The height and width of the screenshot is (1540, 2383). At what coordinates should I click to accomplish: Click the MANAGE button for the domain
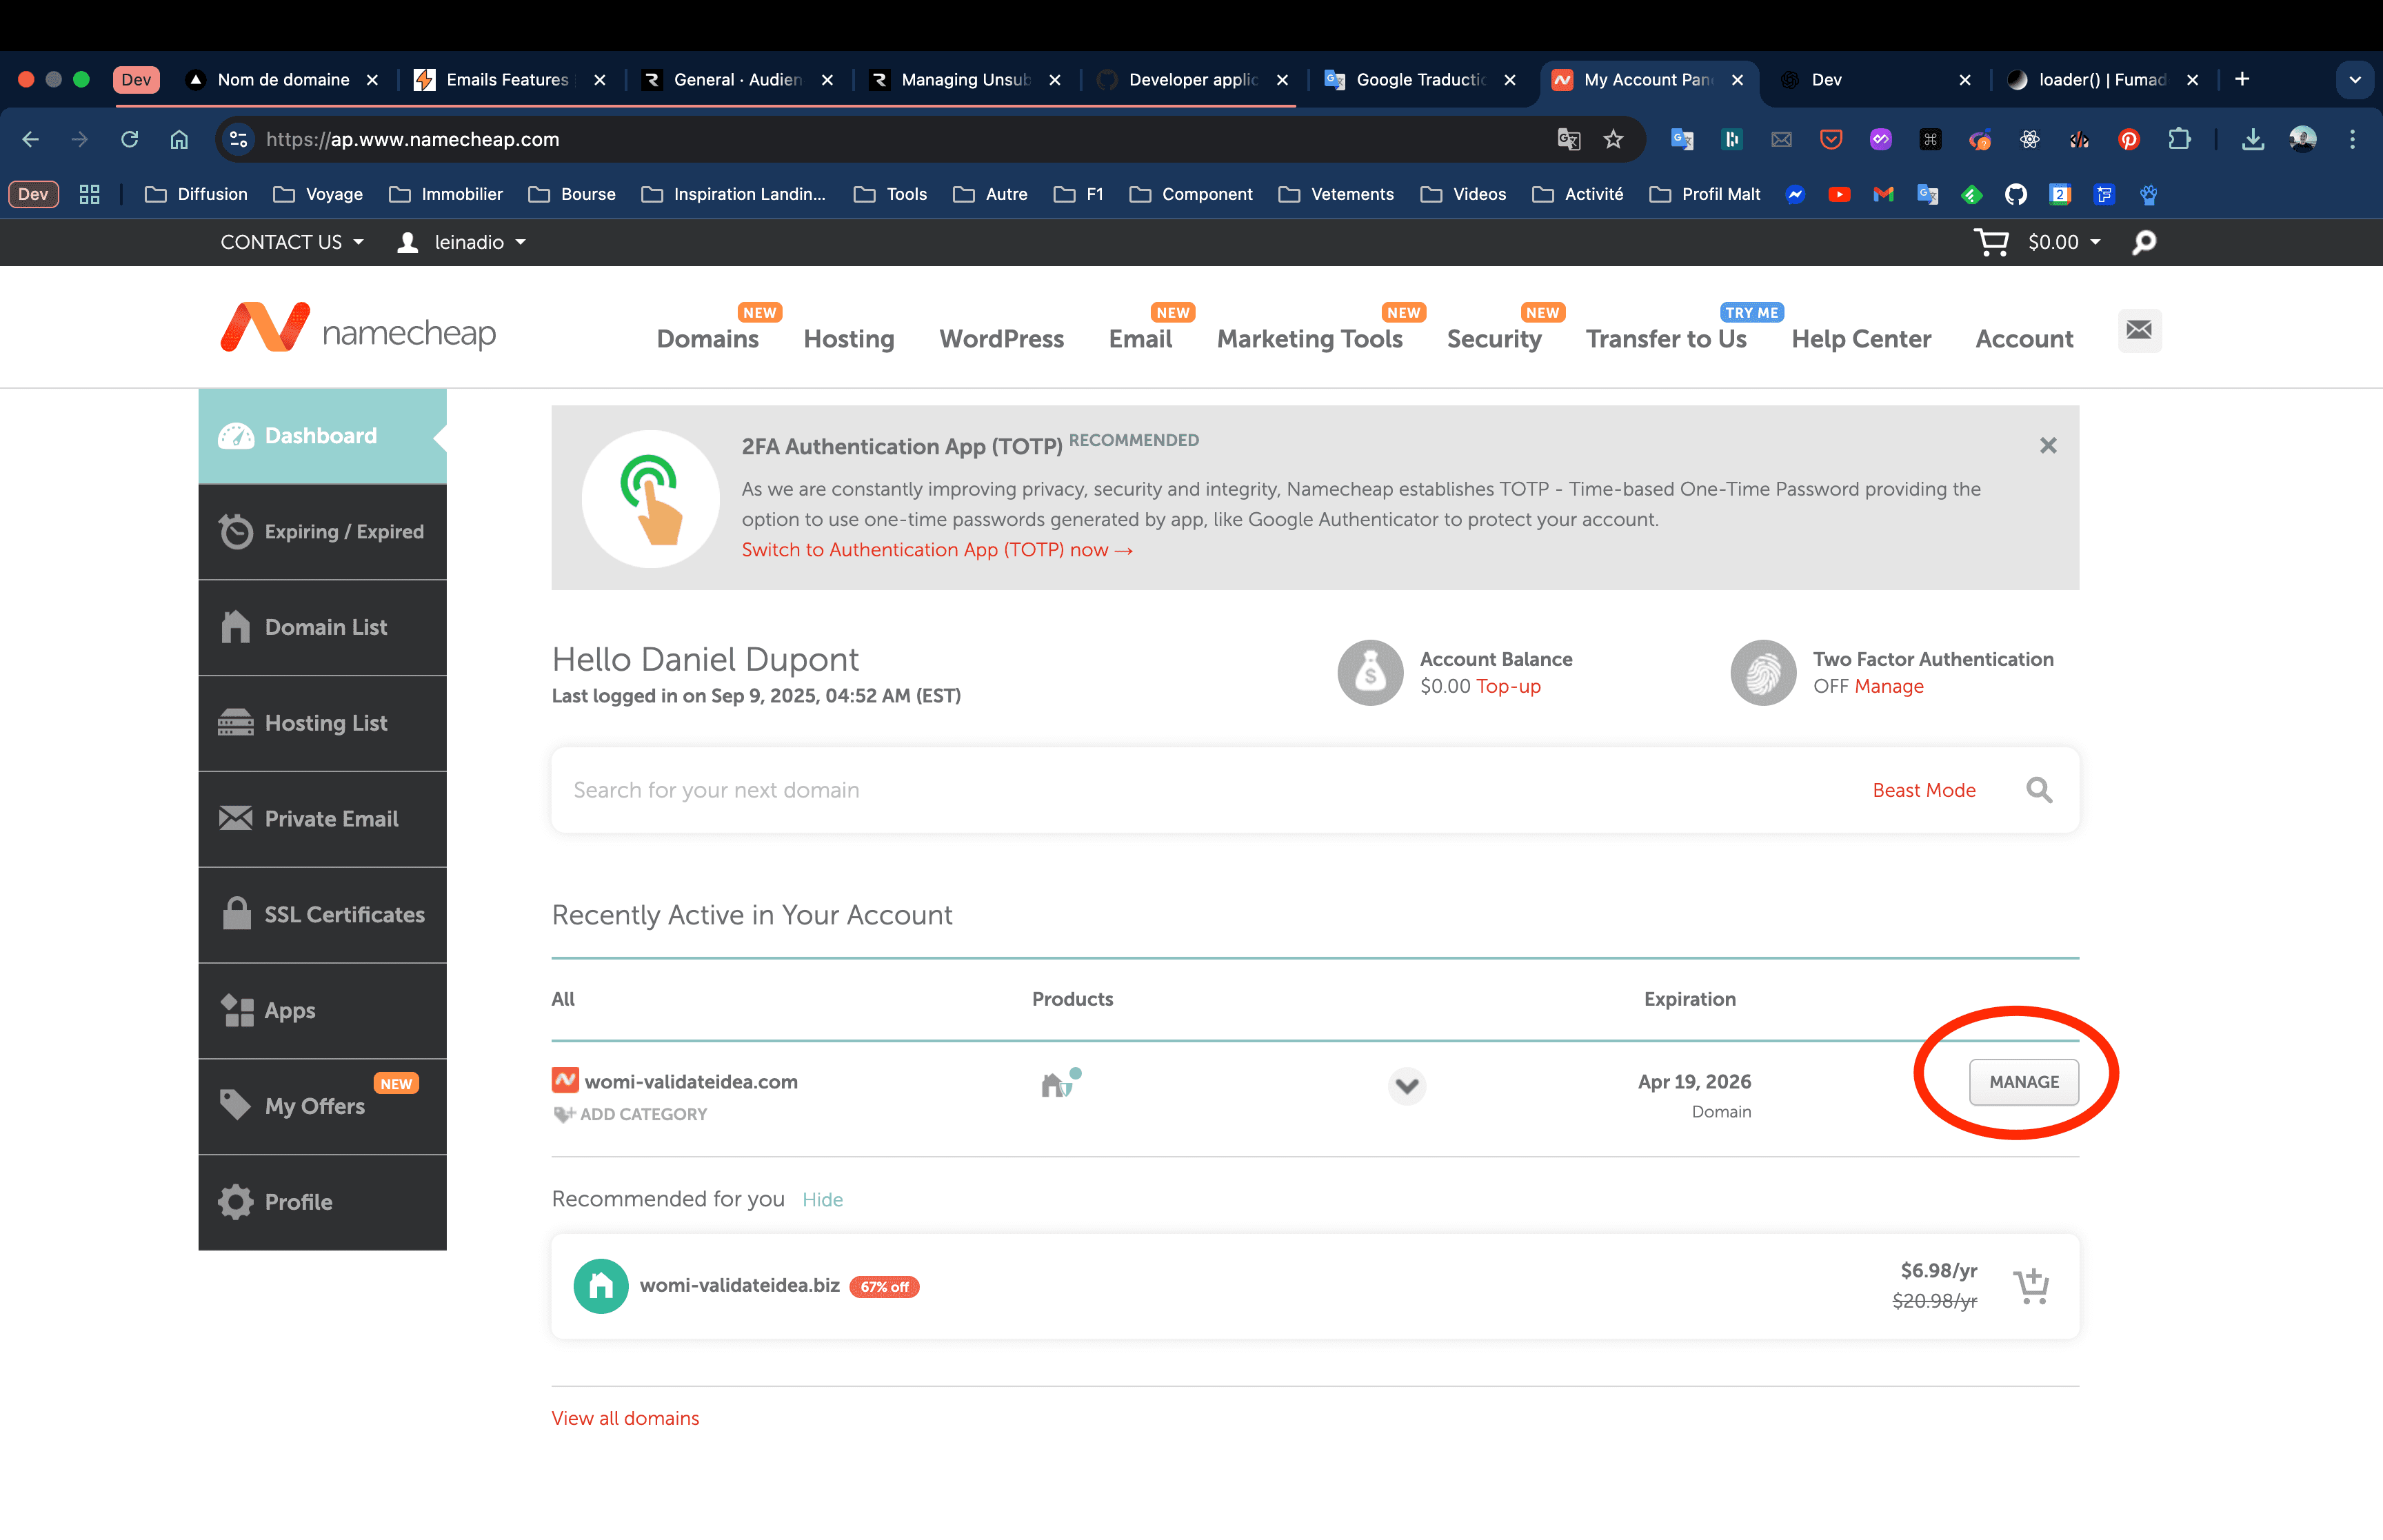2023,1082
